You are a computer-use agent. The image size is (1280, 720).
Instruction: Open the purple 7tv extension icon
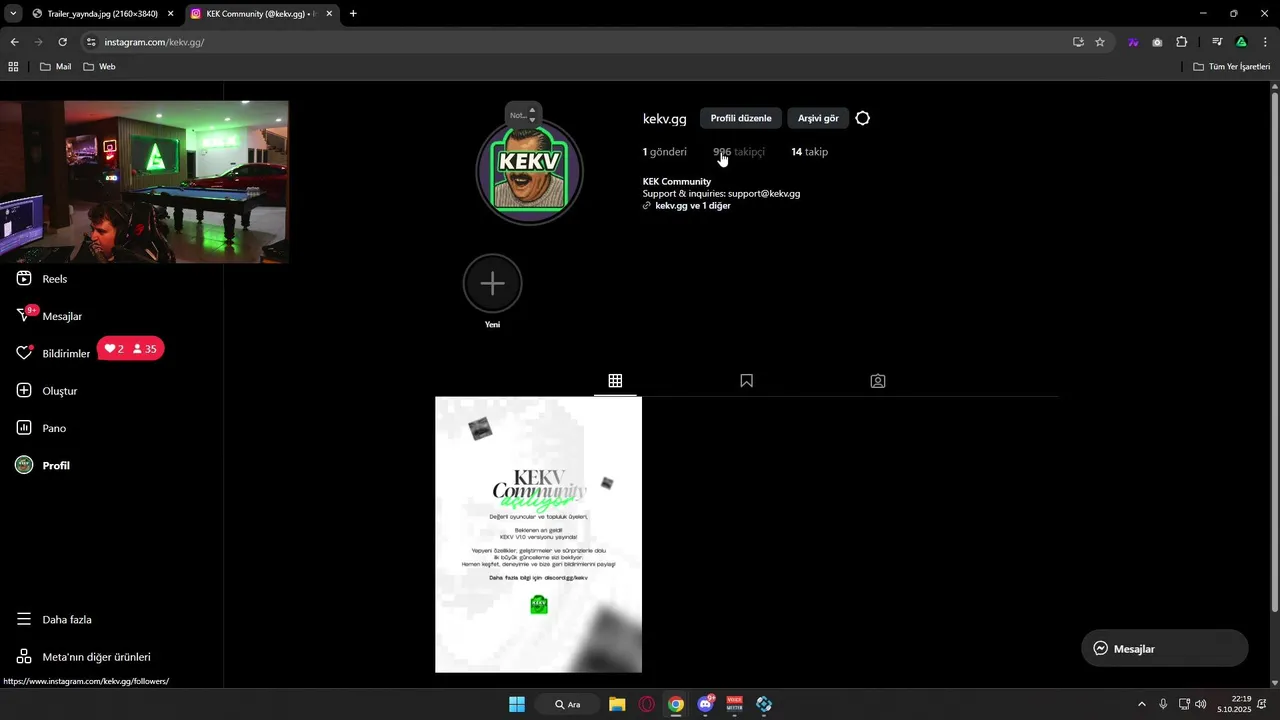(1133, 42)
